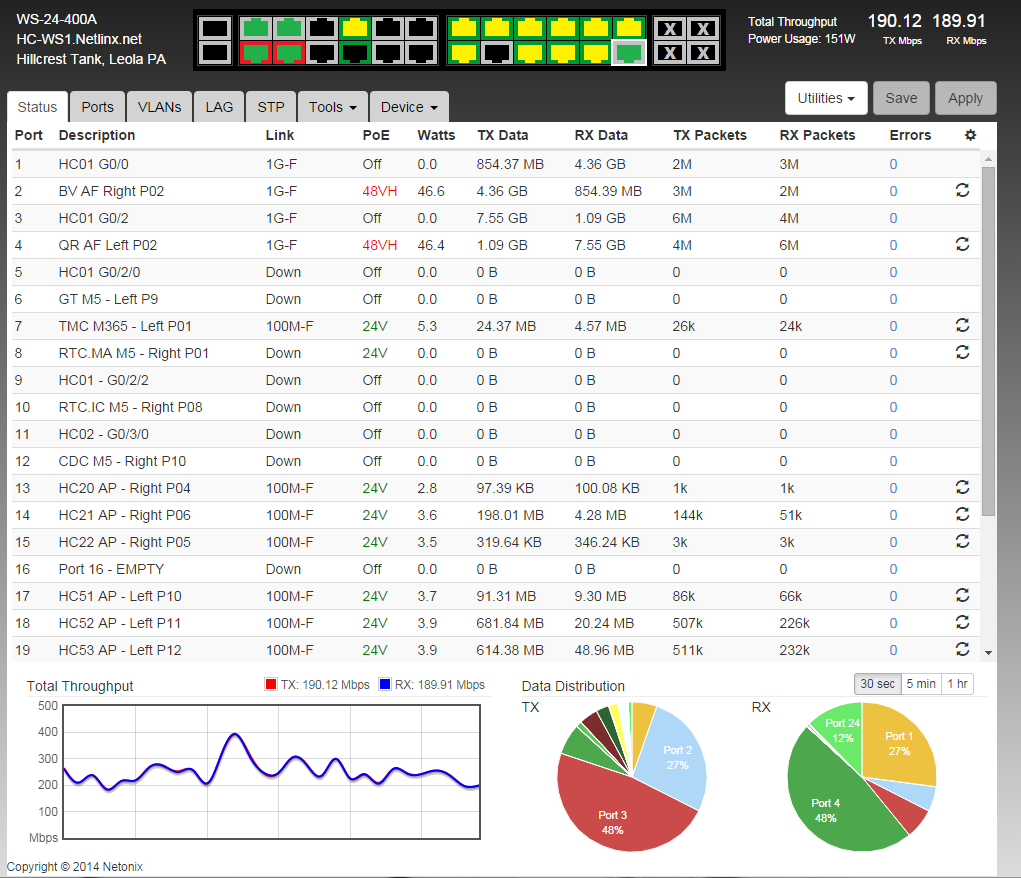This screenshot has width=1021, height=878.
Task: Click the refresh icon for HC22 AP - Right P05
Action: coord(962,541)
